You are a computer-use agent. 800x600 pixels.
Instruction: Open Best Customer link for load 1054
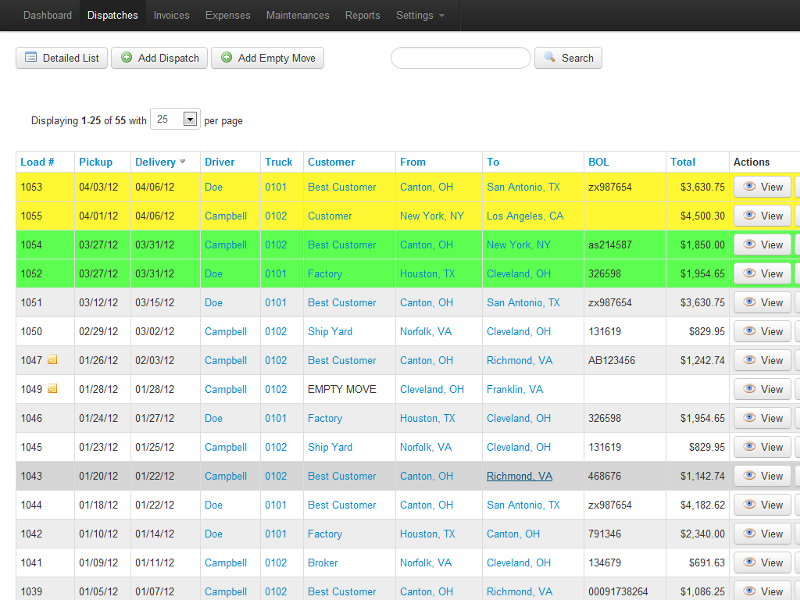pyautogui.click(x=341, y=245)
